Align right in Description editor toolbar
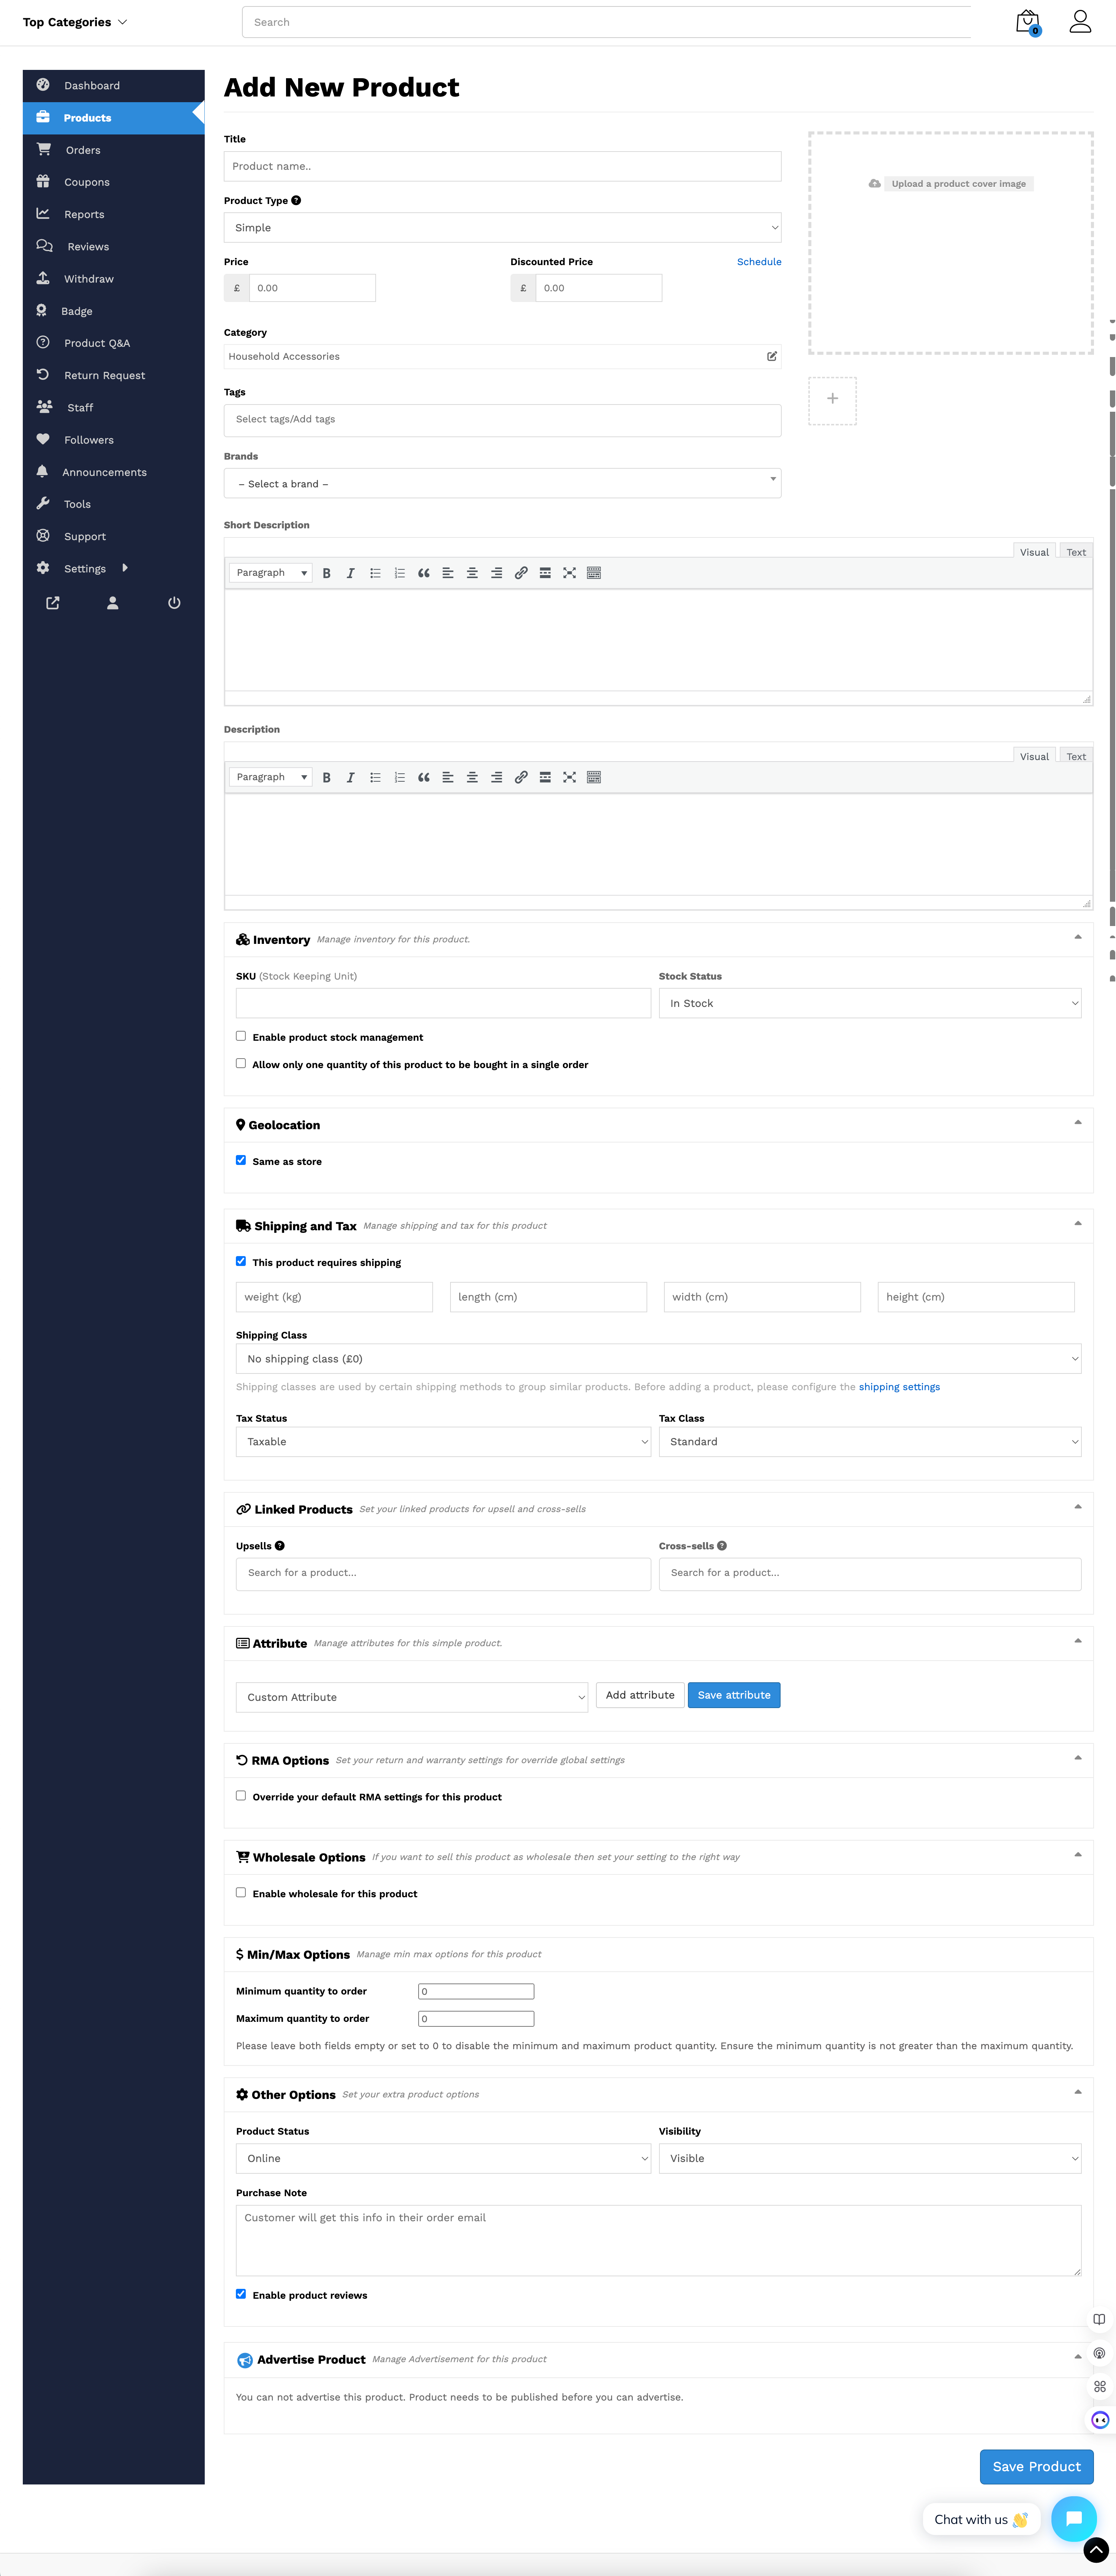Screen dimensions: 1116x2576 [496, 777]
